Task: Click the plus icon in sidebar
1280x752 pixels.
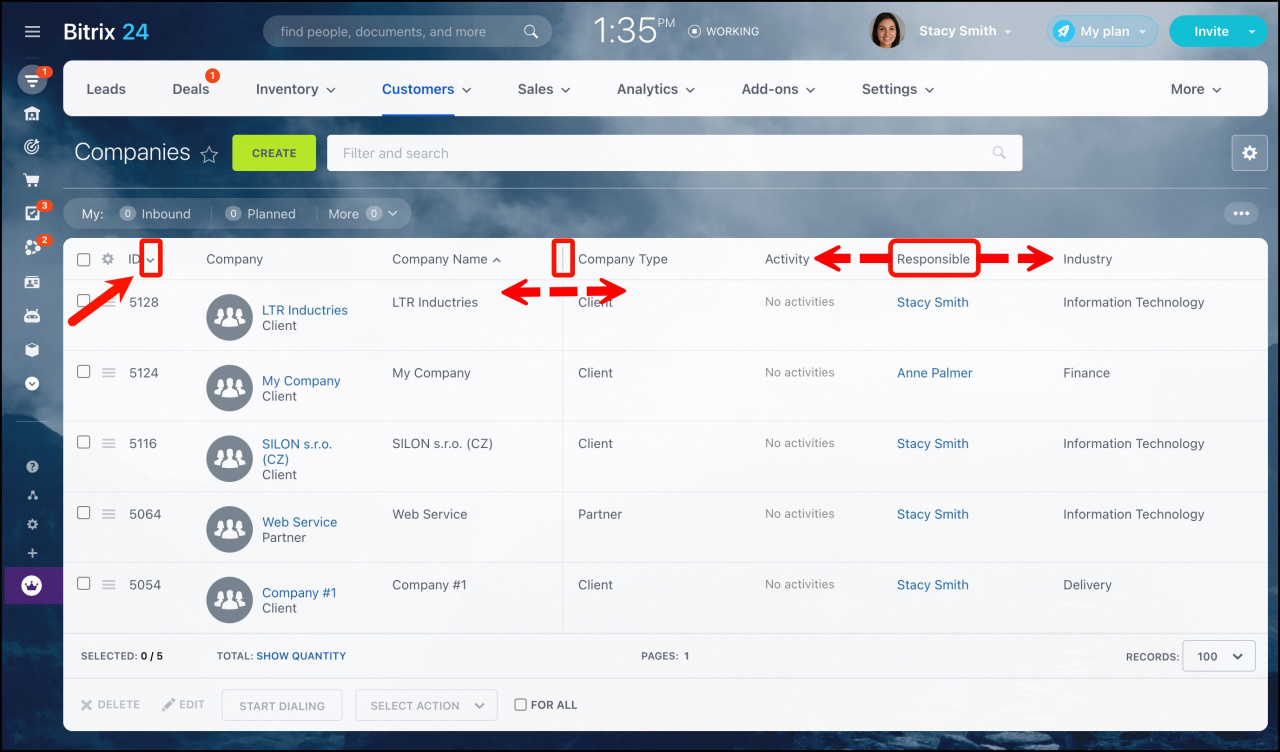Action: (x=32, y=553)
